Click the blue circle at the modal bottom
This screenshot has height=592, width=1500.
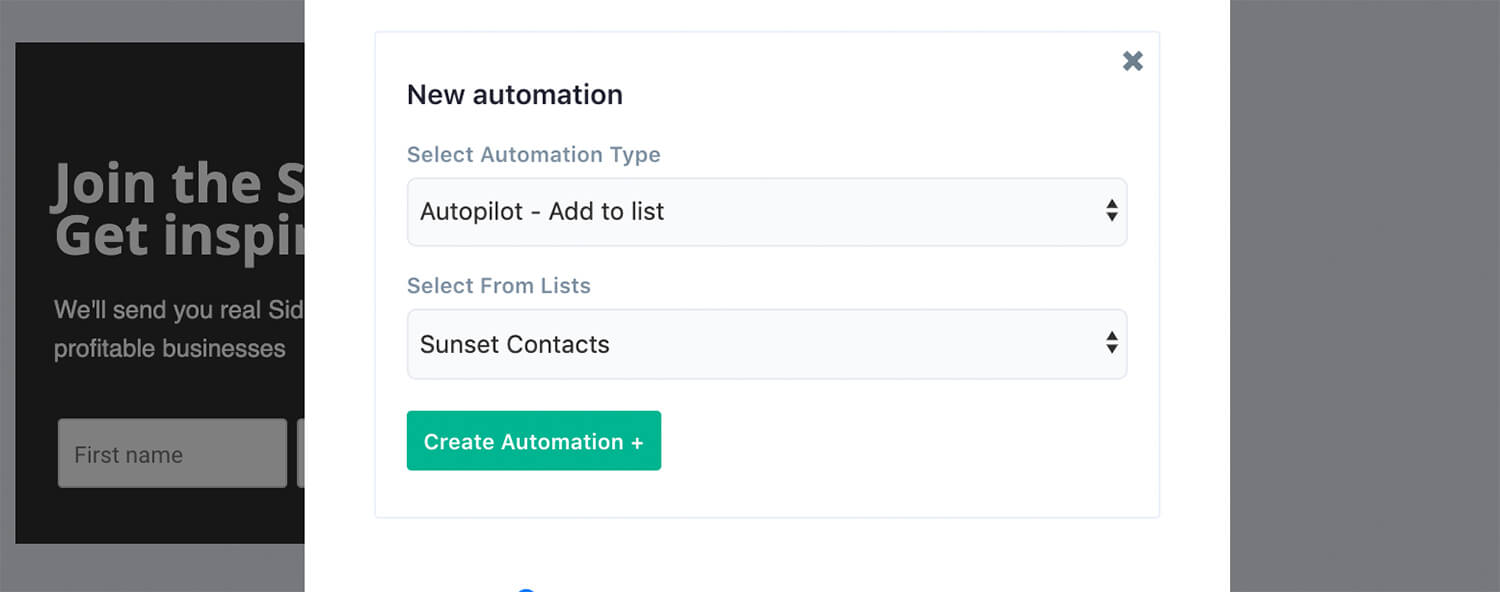click(x=526, y=589)
